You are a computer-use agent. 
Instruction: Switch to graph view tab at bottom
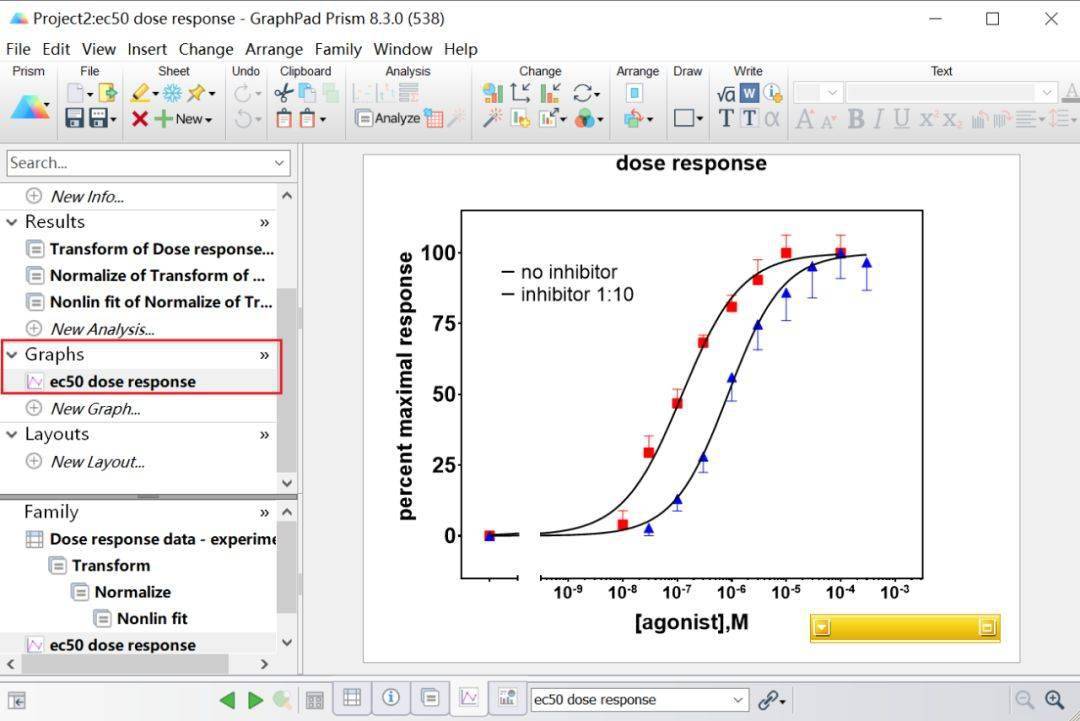[469, 698]
